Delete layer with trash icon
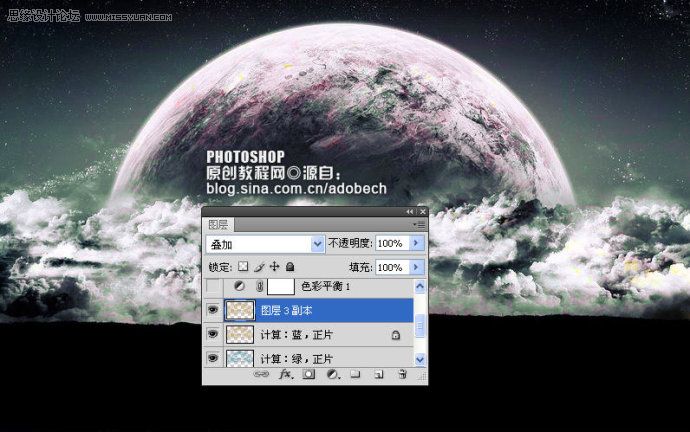The image size is (690, 432). (402, 374)
